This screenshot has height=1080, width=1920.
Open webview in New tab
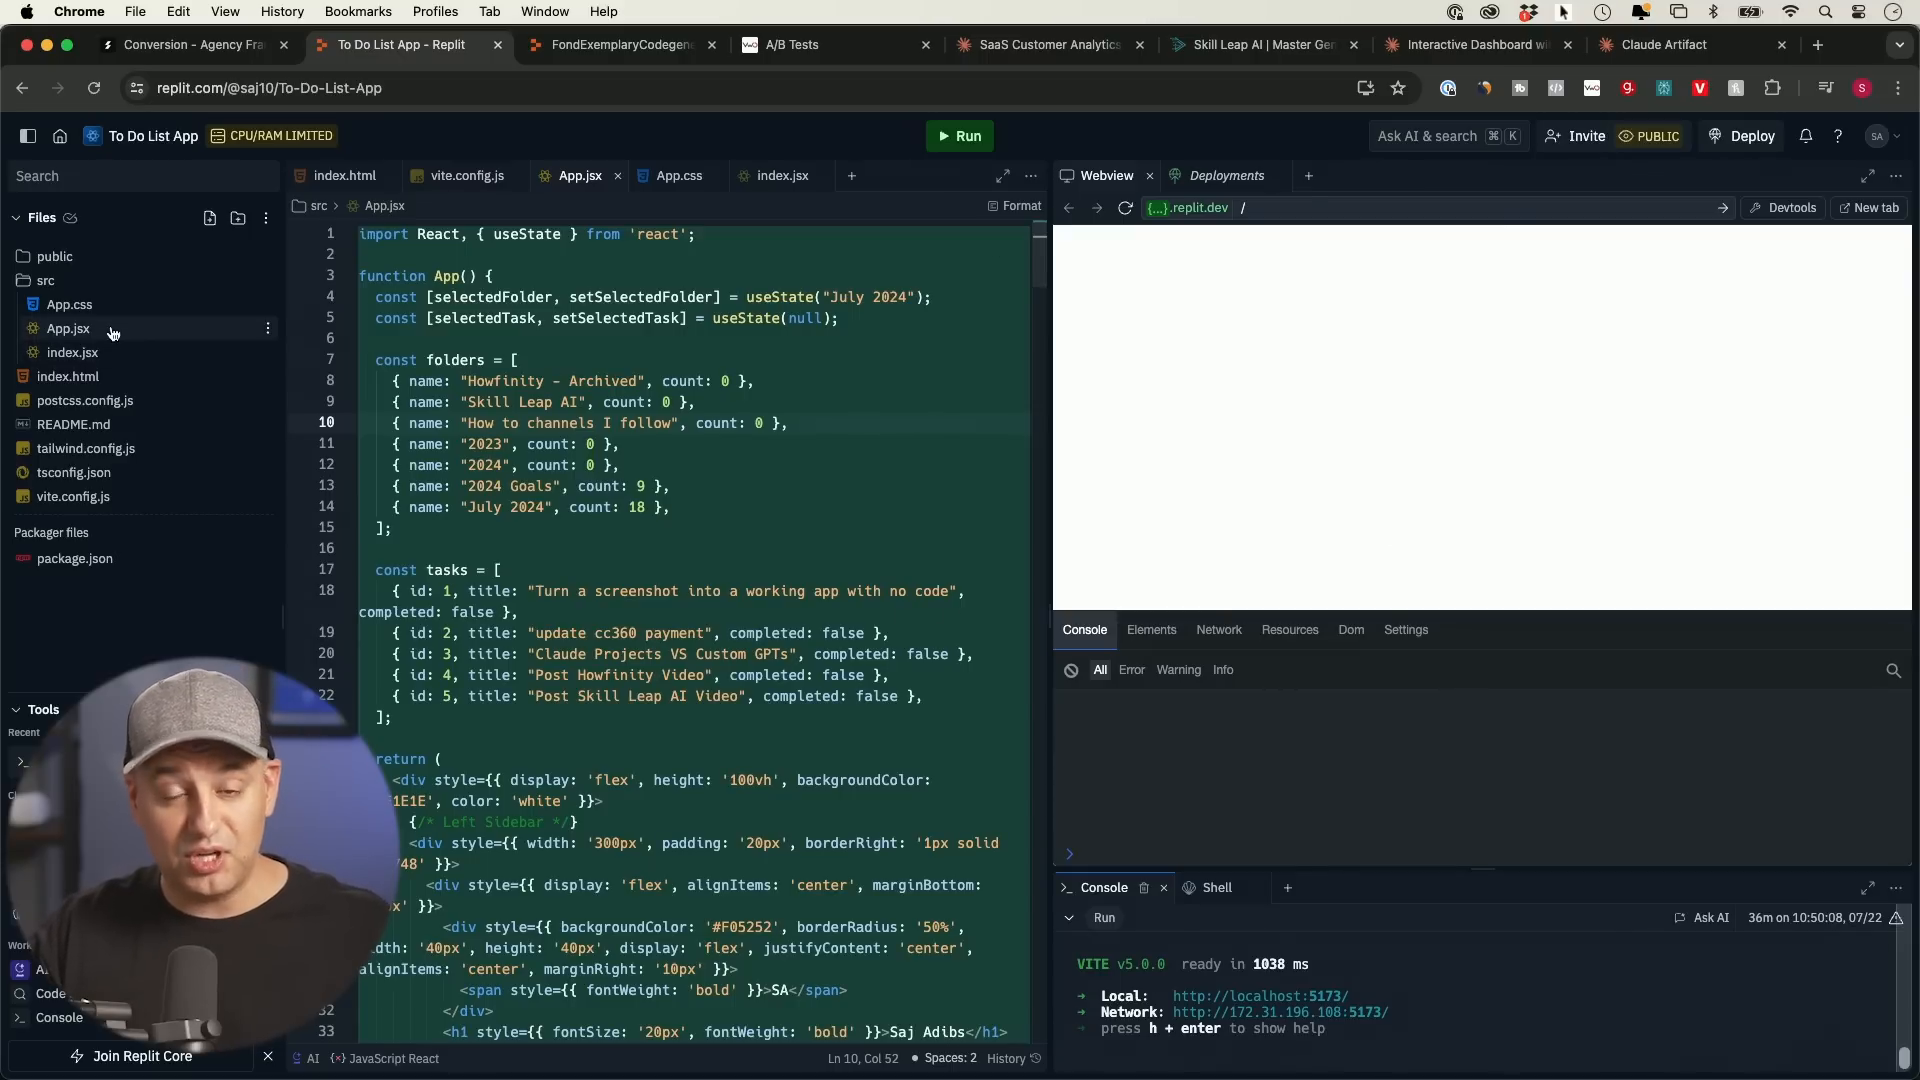pyautogui.click(x=1868, y=208)
